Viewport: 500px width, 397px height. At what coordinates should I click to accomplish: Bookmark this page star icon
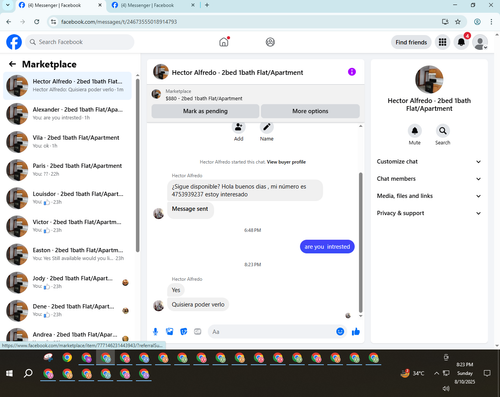coord(458,22)
